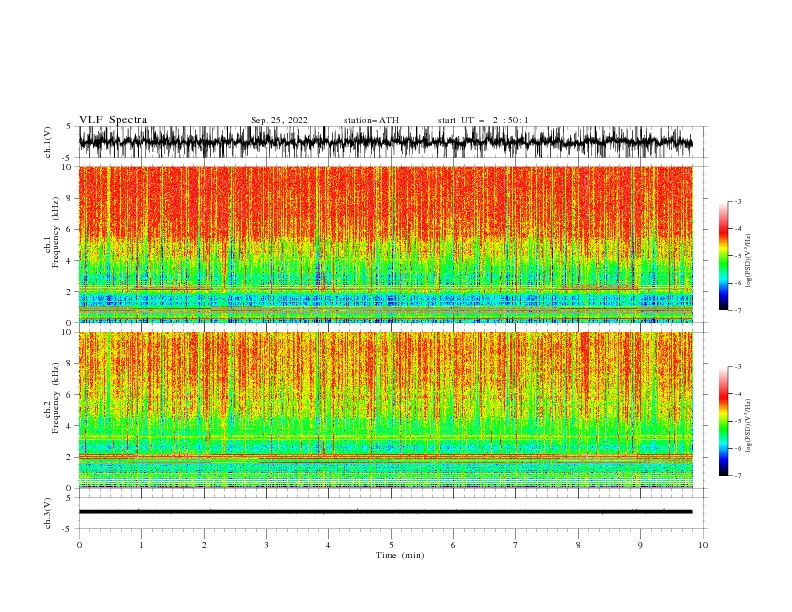
Task: Click the "-3" tick on ch.1 color bar
Action: click(737, 202)
